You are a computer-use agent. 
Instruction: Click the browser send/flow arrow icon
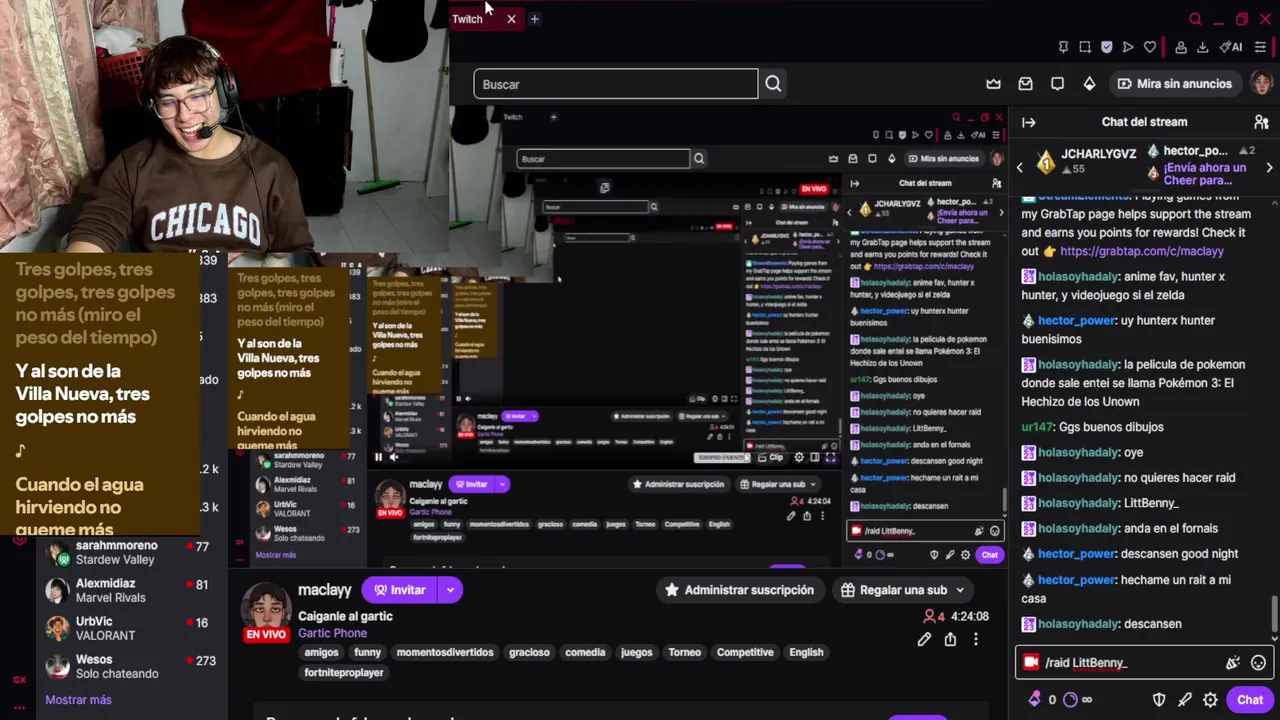pos(1128,47)
